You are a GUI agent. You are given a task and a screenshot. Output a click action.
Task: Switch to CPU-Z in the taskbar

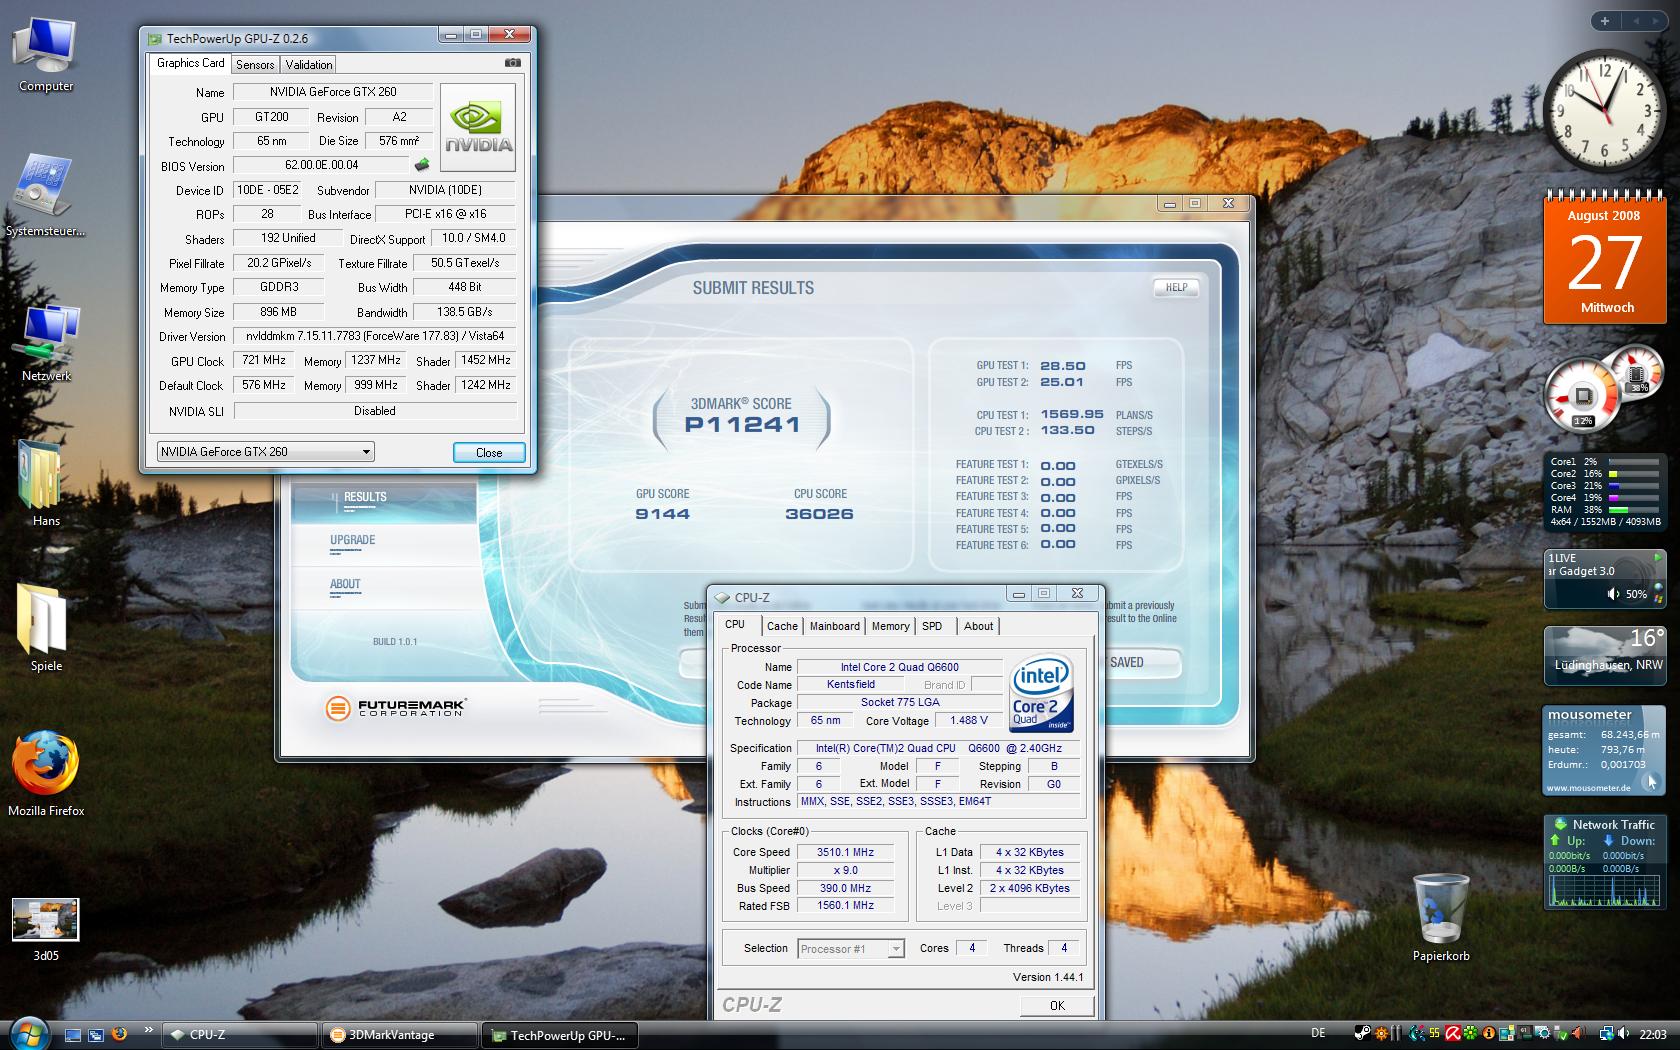pyautogui.click(x=240, y=1035)
